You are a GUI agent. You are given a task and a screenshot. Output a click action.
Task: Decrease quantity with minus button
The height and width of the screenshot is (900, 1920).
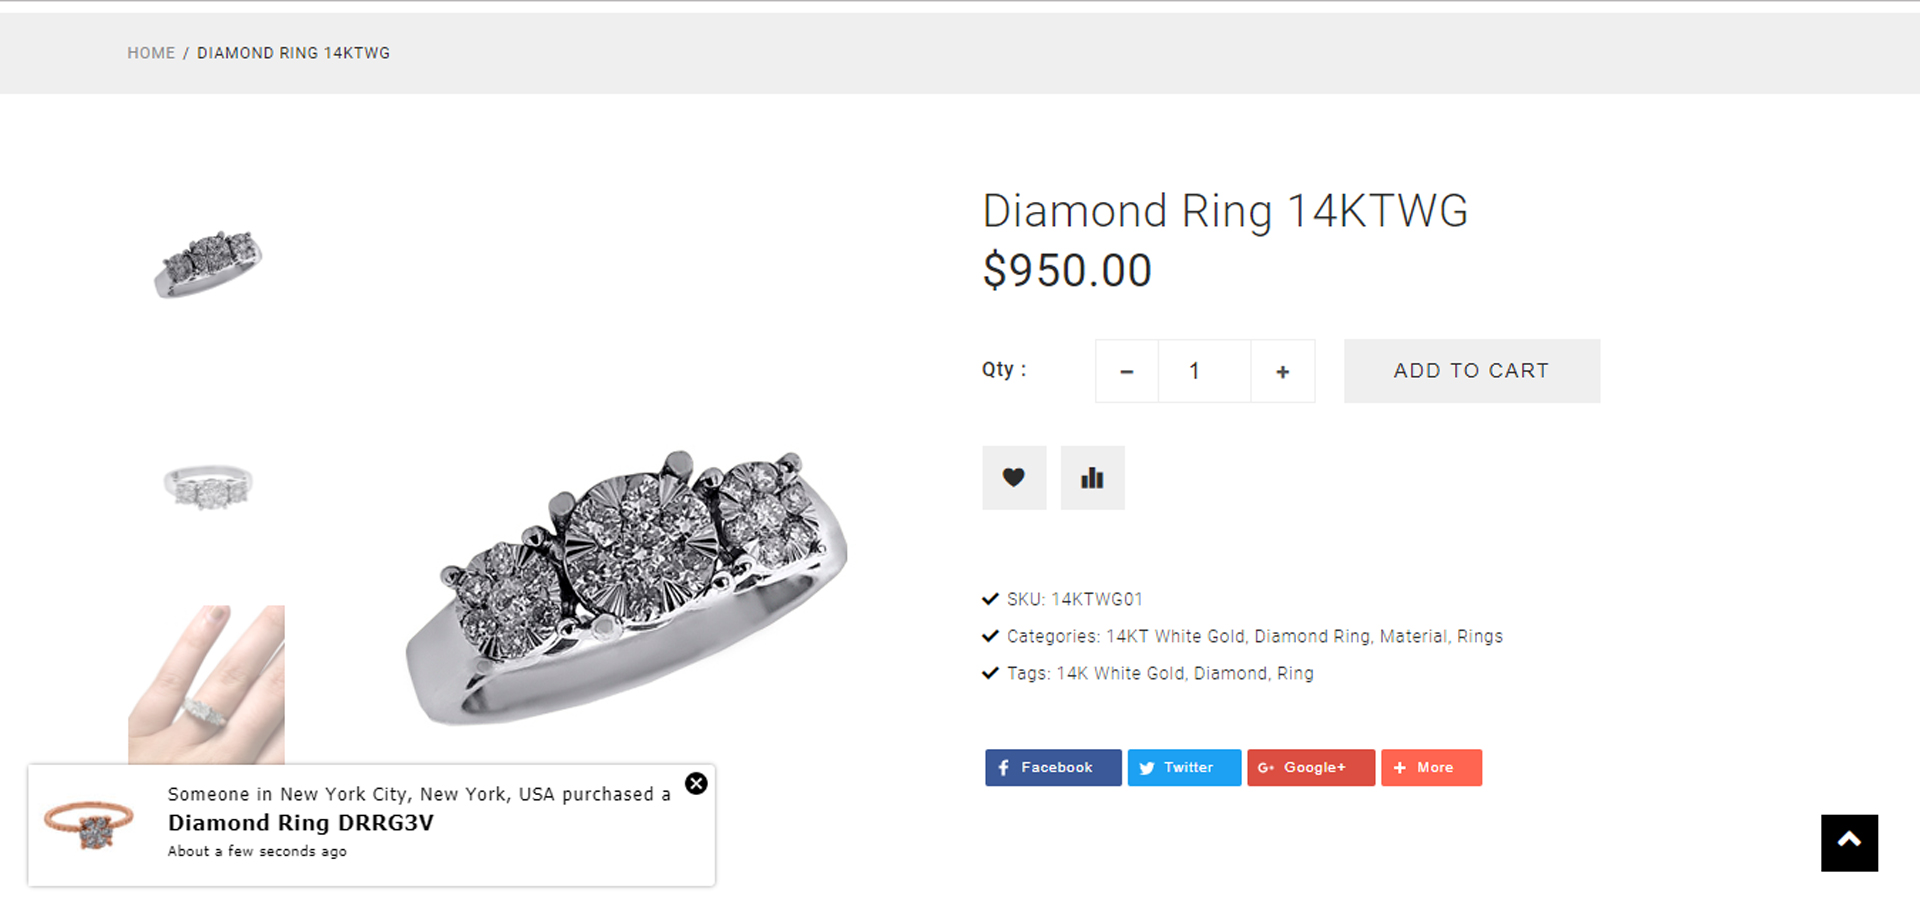tap(1126, 371)
